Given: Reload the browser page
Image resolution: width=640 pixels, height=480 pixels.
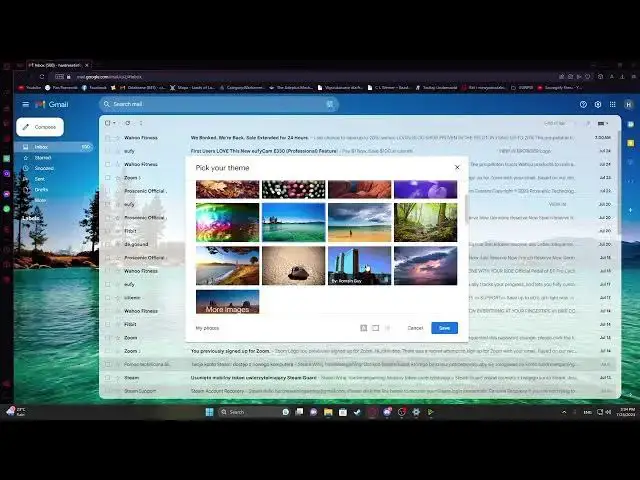Looking at the screenshot, I should 42,76.
